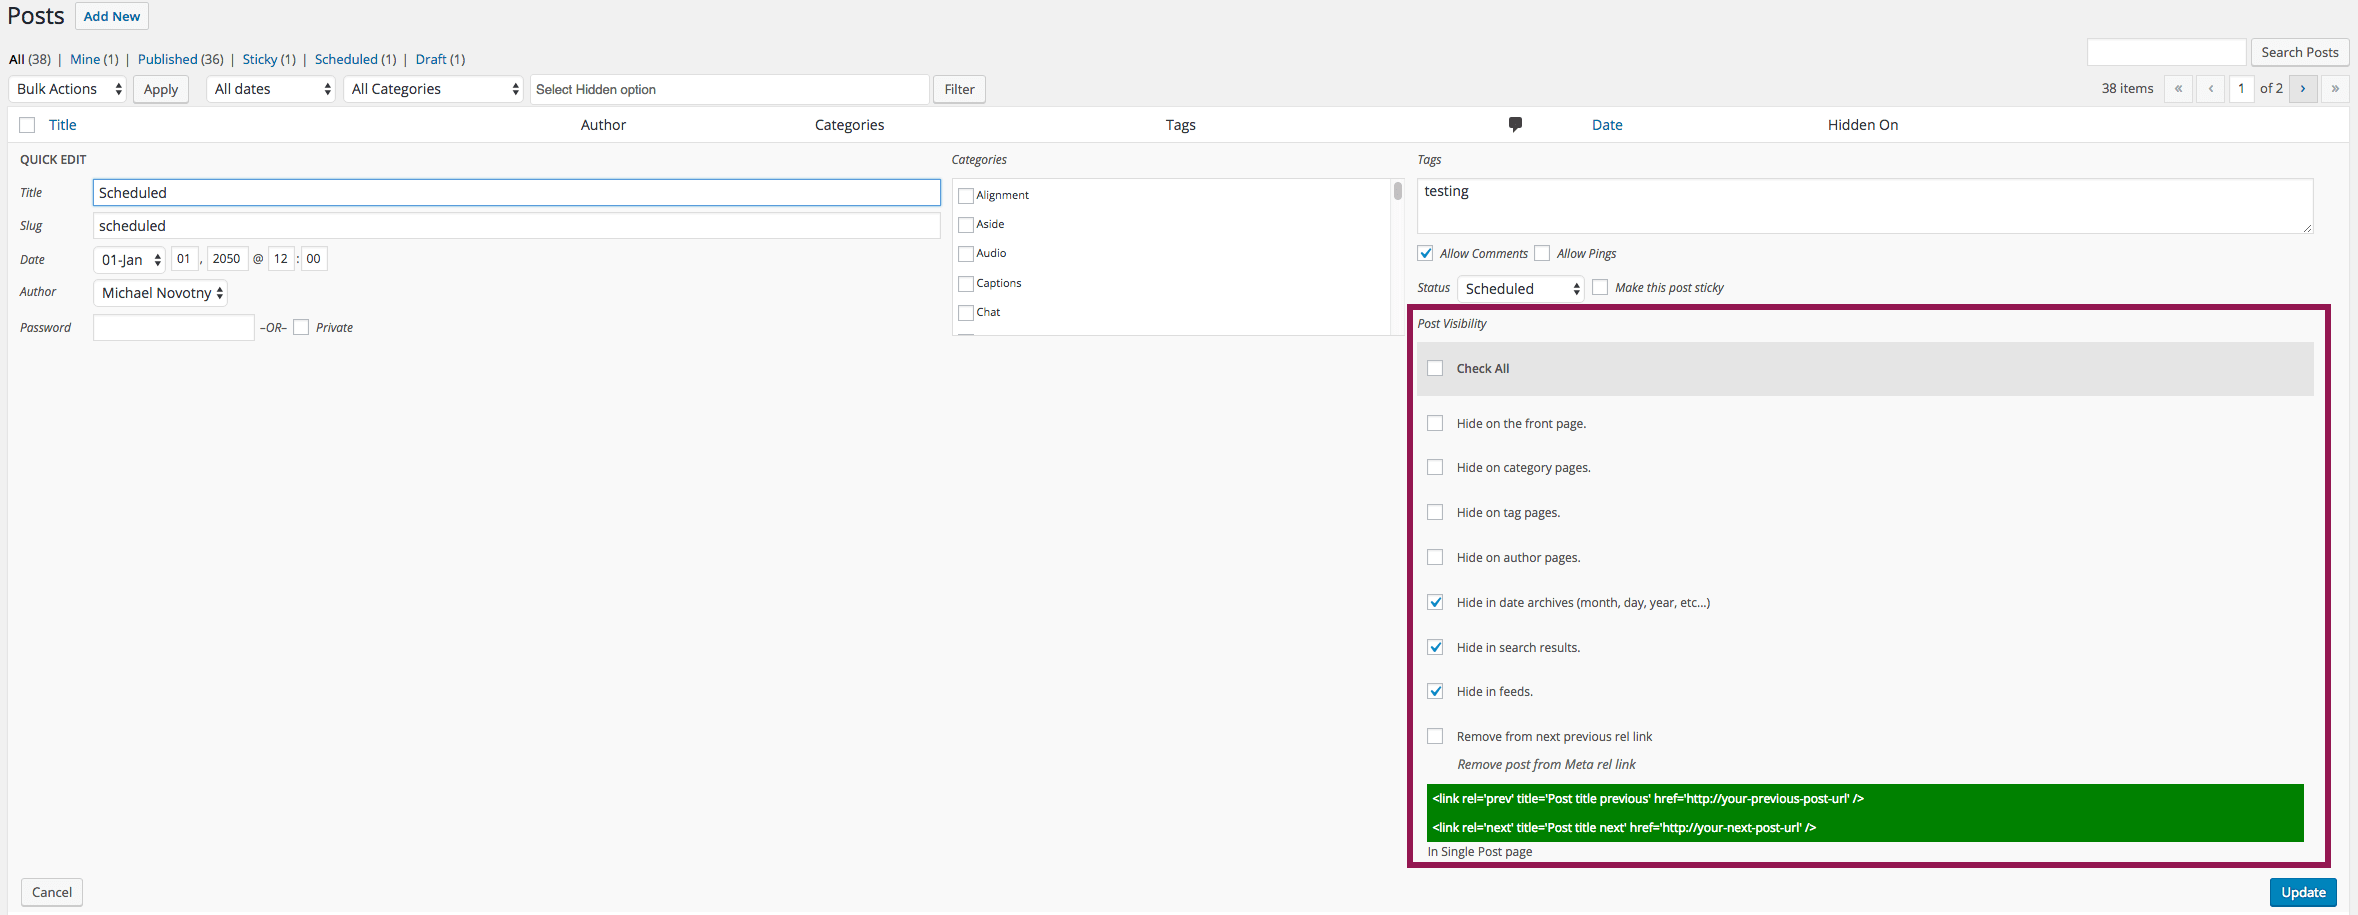2358x915 pixels.
Task: Sort posts by Title column
Action: coord(63,125)
